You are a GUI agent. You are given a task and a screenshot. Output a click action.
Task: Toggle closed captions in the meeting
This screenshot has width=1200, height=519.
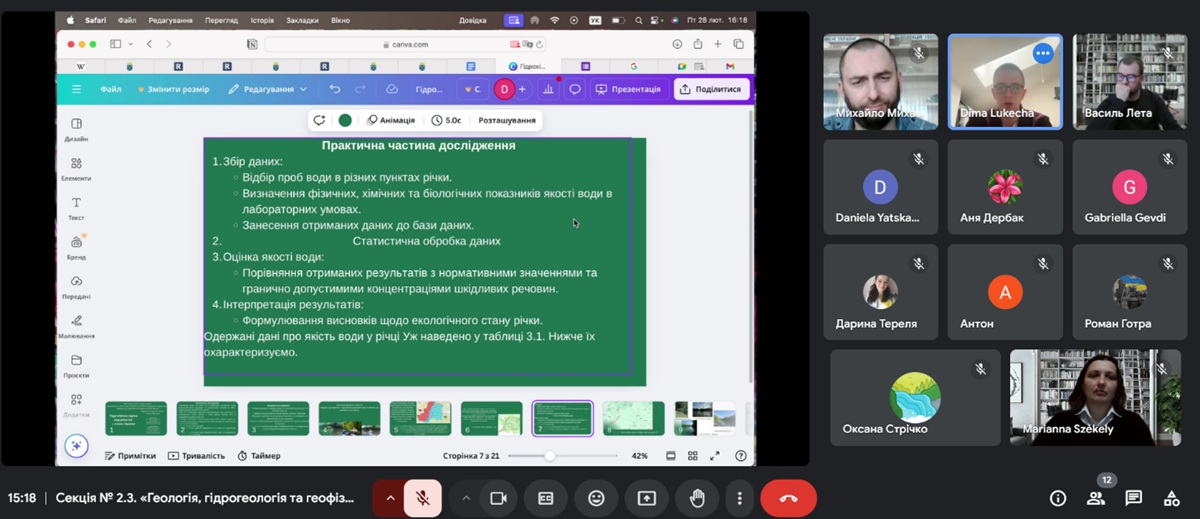pyautogui.click(x=546, y=498)
